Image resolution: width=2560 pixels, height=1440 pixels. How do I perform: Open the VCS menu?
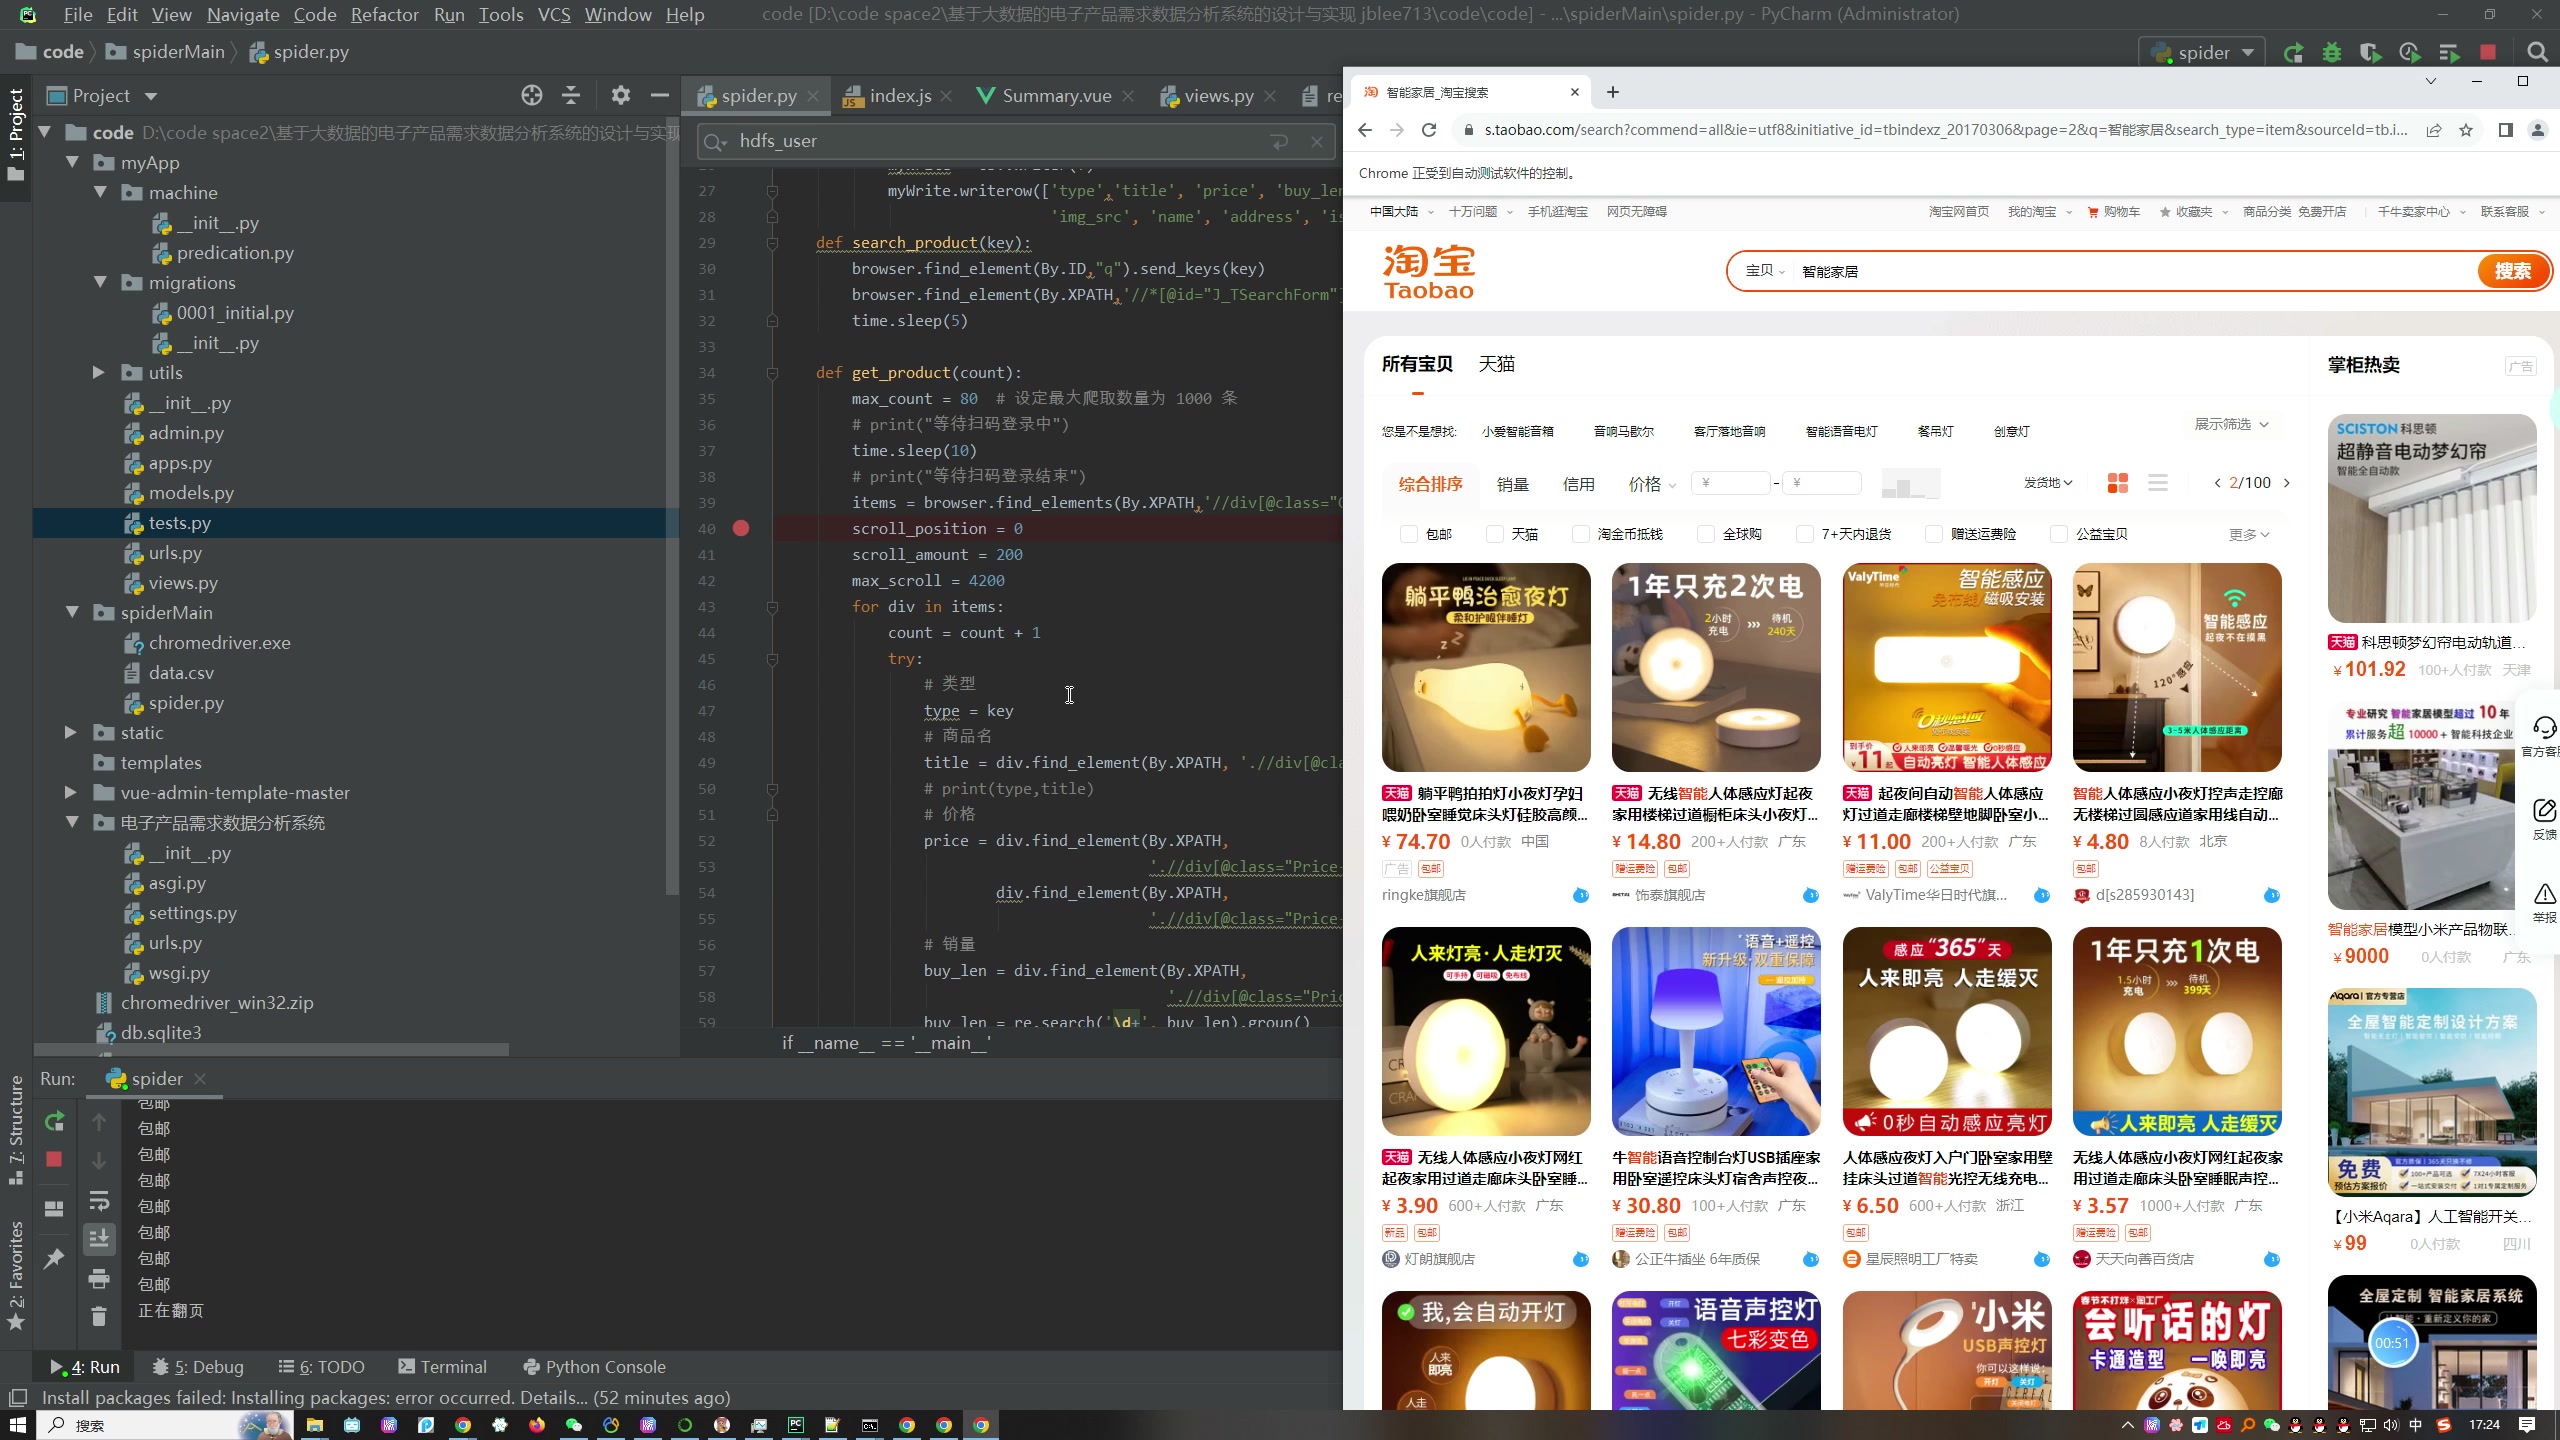553,15
